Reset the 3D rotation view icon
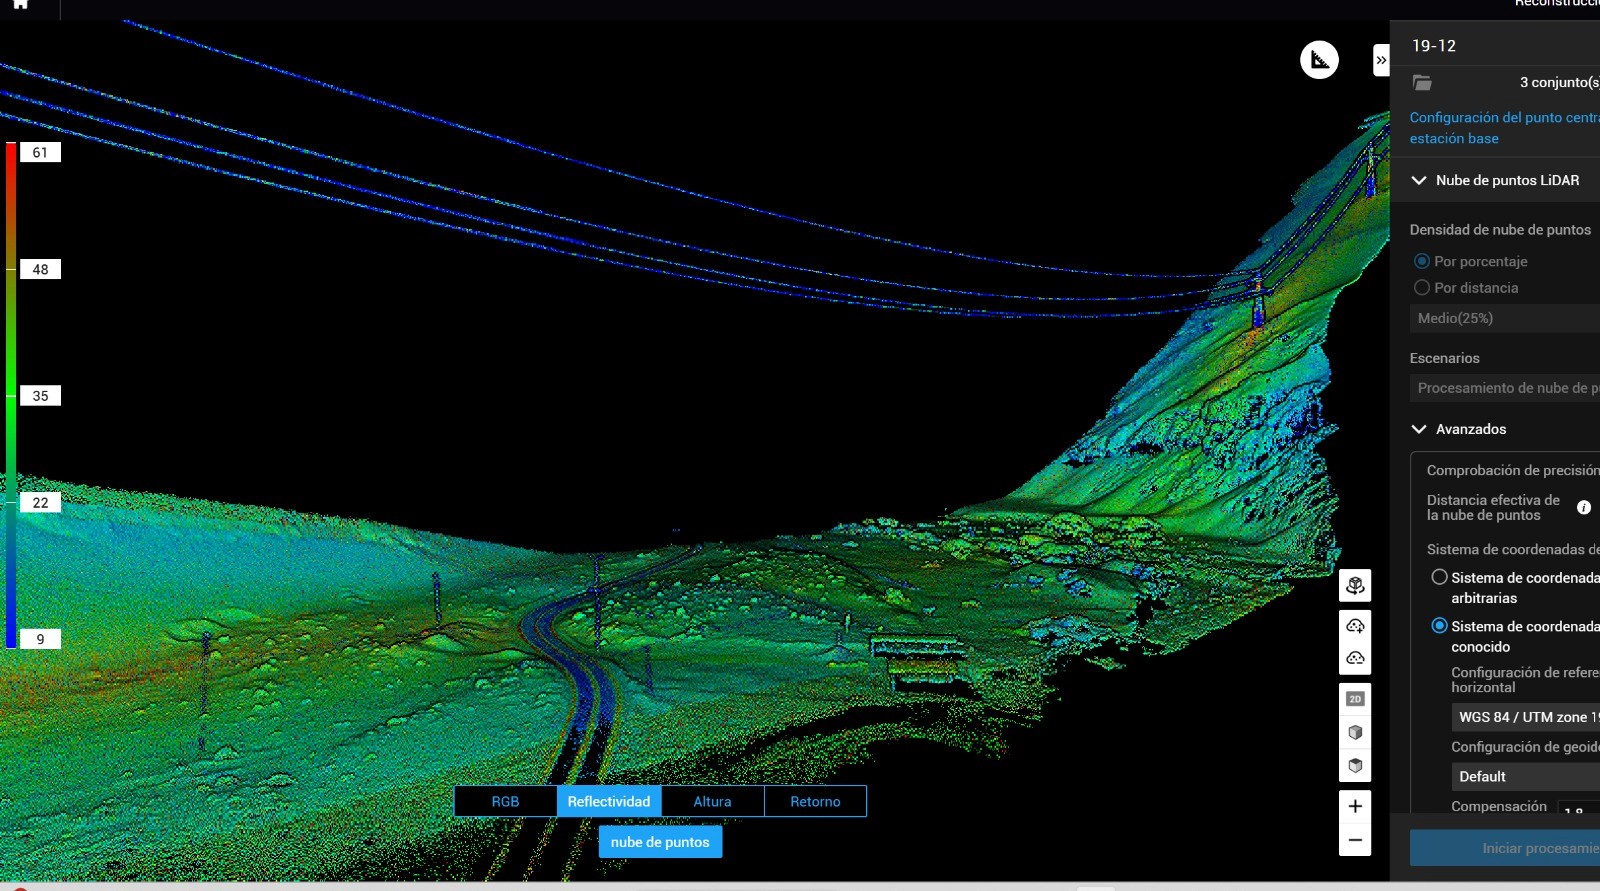Image resolution: width=1600 pixels, height=891 pixels. pos(1355,585)
